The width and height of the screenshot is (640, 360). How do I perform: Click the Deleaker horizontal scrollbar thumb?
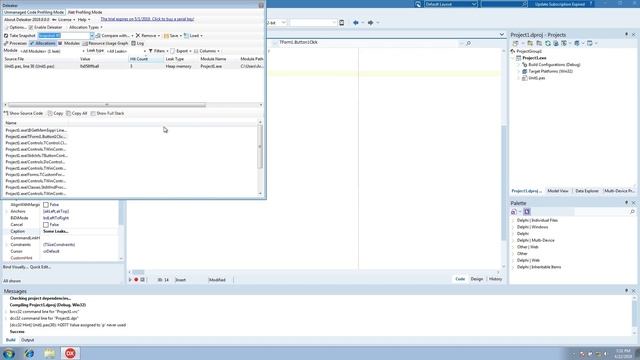pos(107,105)
